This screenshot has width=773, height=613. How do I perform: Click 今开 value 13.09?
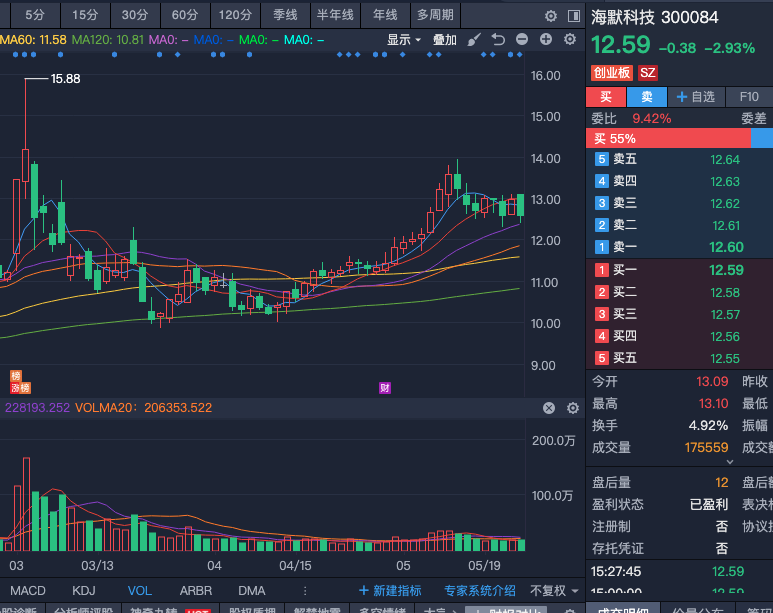(x=712, y=381)
